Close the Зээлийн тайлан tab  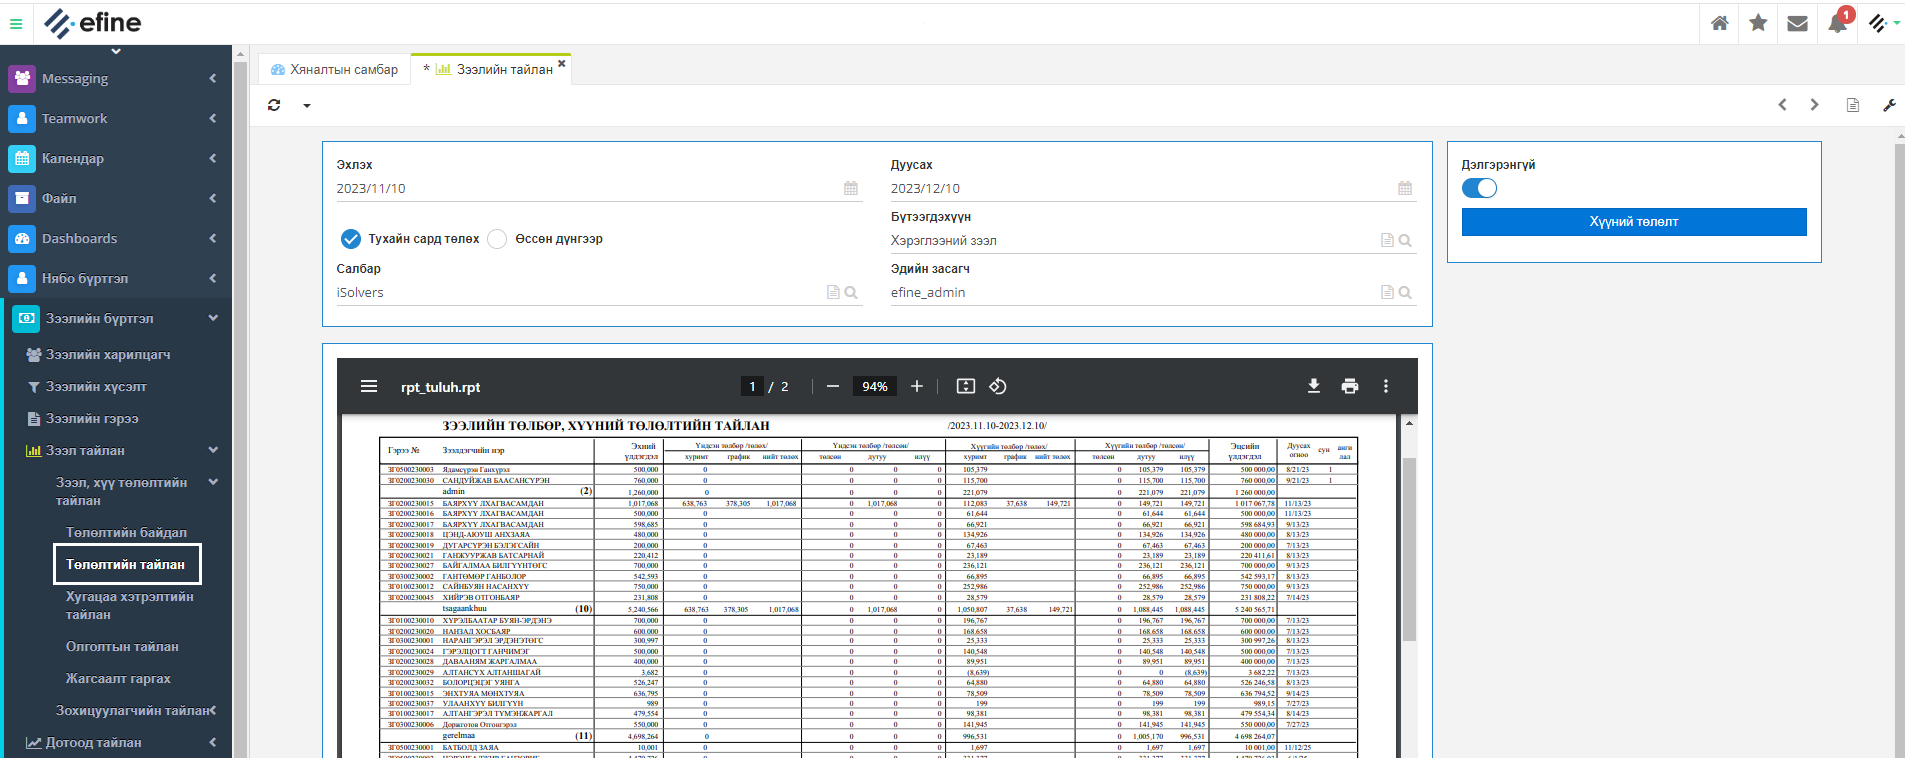click(x=562, y=63)
